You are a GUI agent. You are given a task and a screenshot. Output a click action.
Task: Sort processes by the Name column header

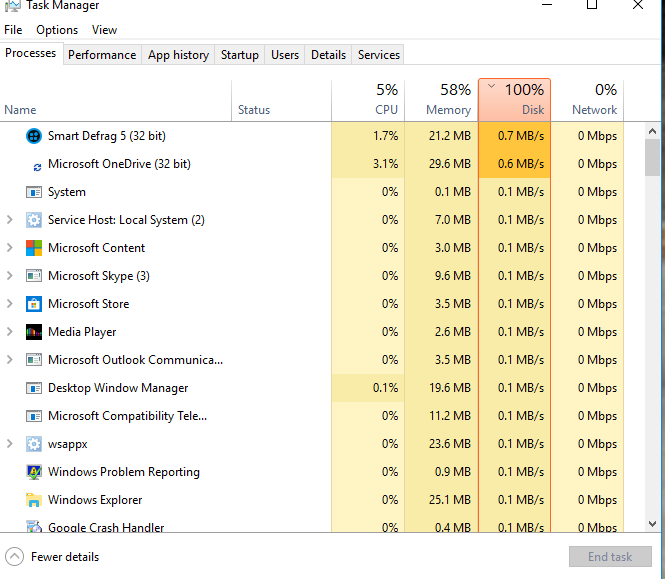(115, 101)
